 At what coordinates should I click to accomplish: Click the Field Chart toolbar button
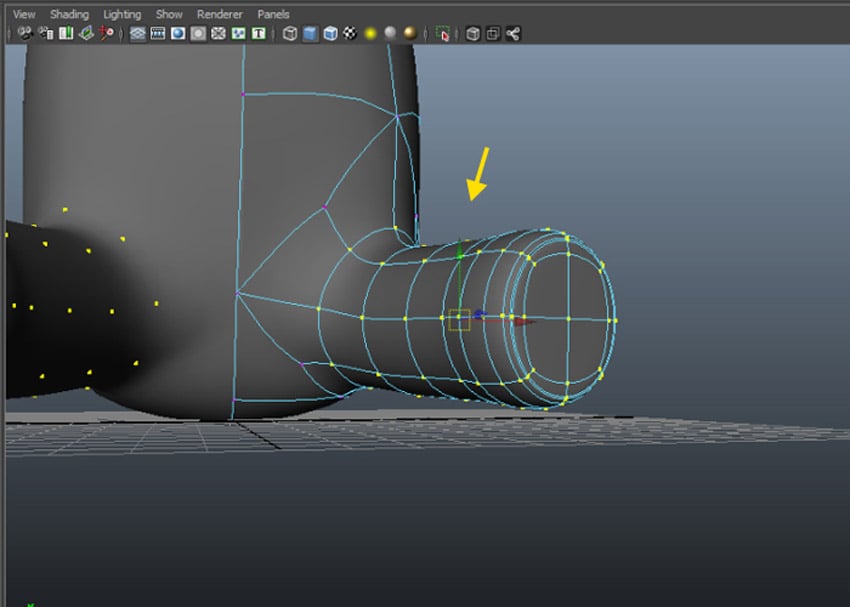tap(219, 33)
